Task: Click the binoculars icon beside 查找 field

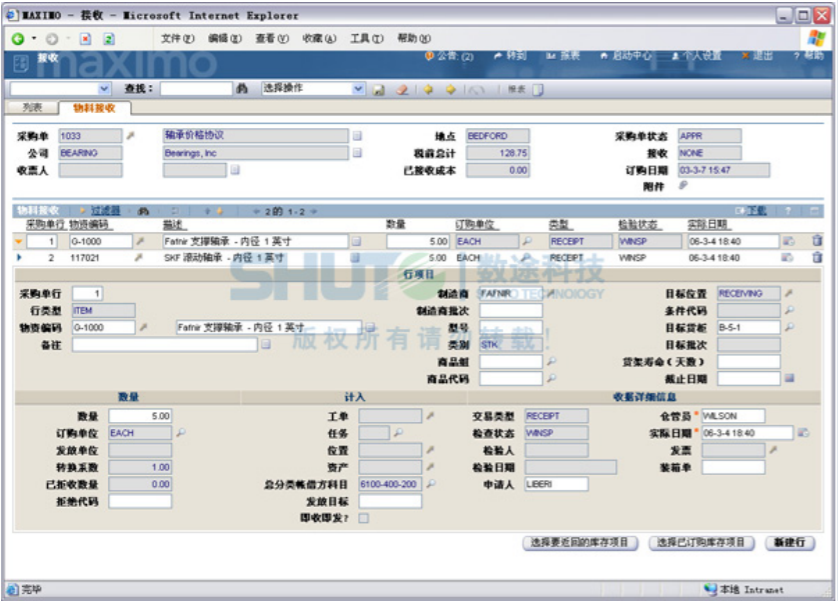Action: pos(242,89)
